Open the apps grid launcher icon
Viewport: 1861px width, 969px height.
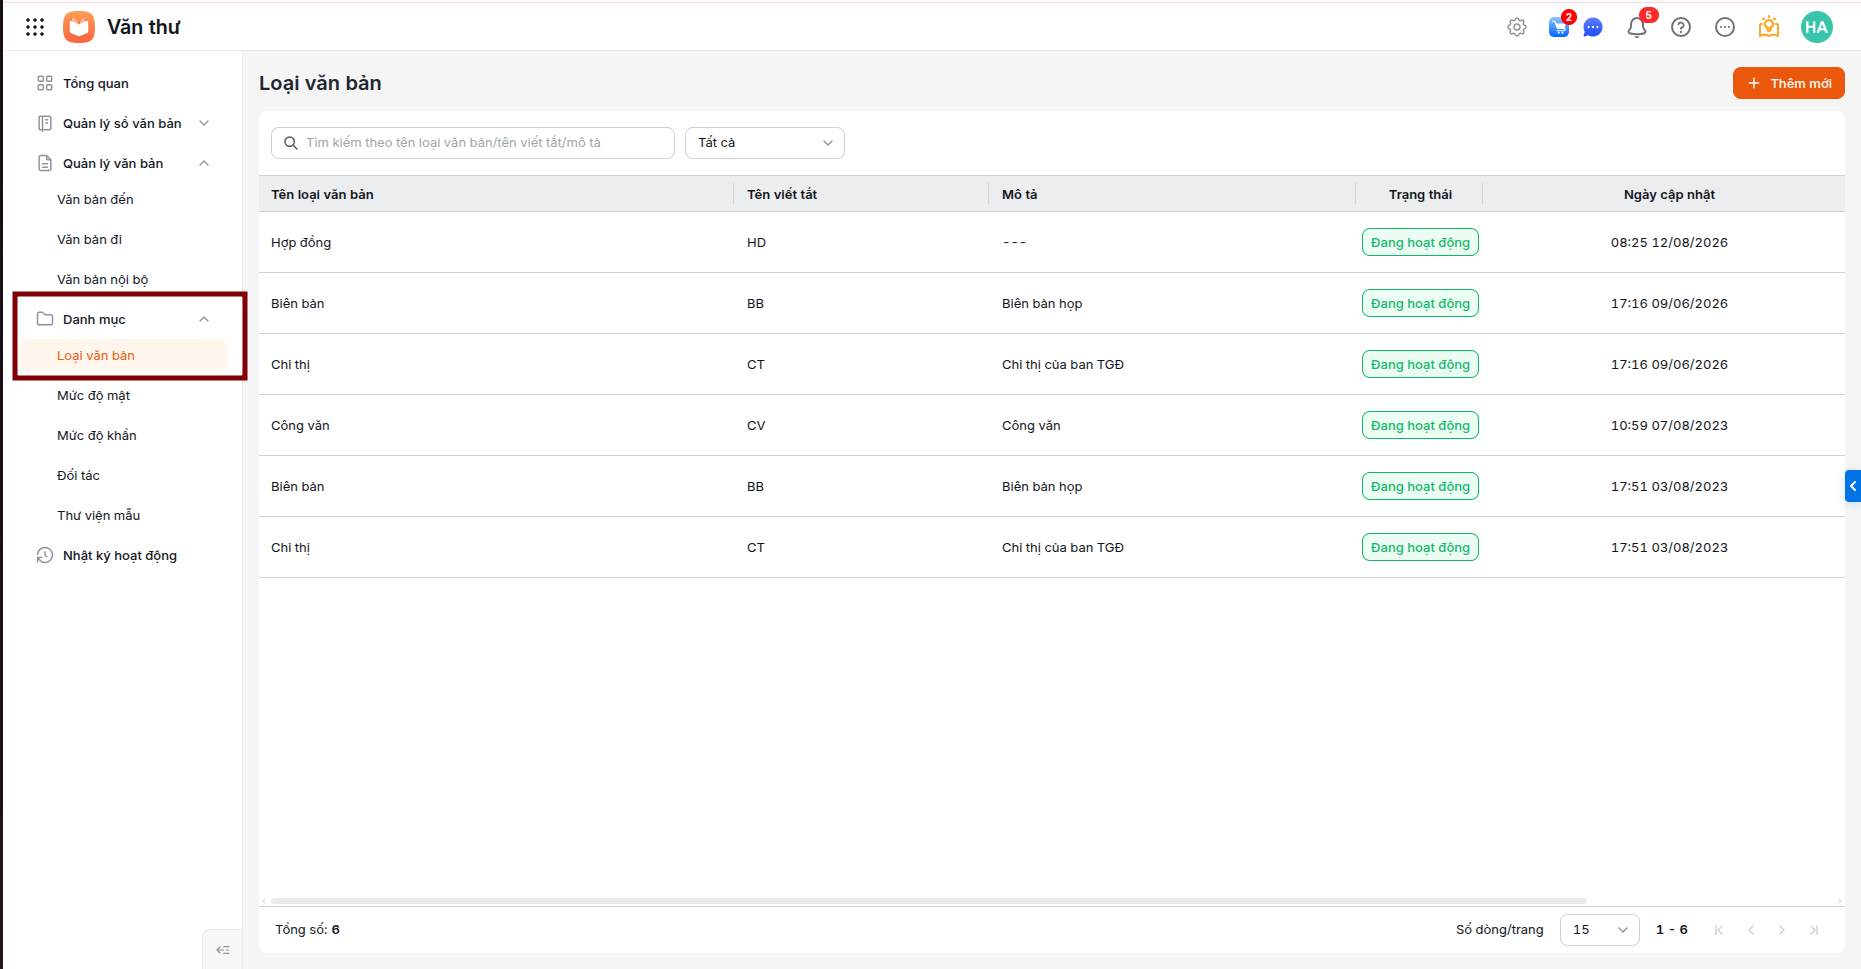[35, 27]
